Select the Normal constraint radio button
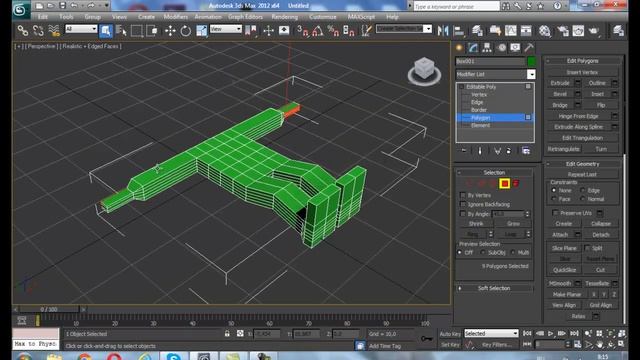Image resolution: width=640 pixels, height=360 pixels. click(x=582, y=199)
